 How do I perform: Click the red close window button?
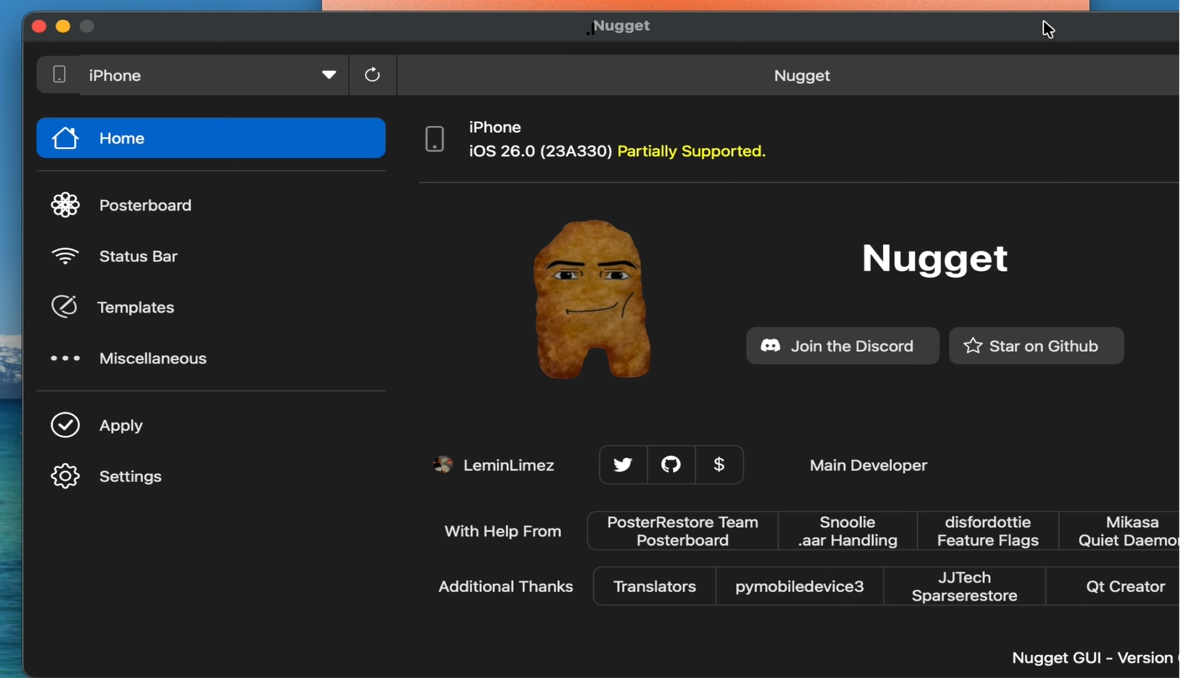(x=39, y=26)
